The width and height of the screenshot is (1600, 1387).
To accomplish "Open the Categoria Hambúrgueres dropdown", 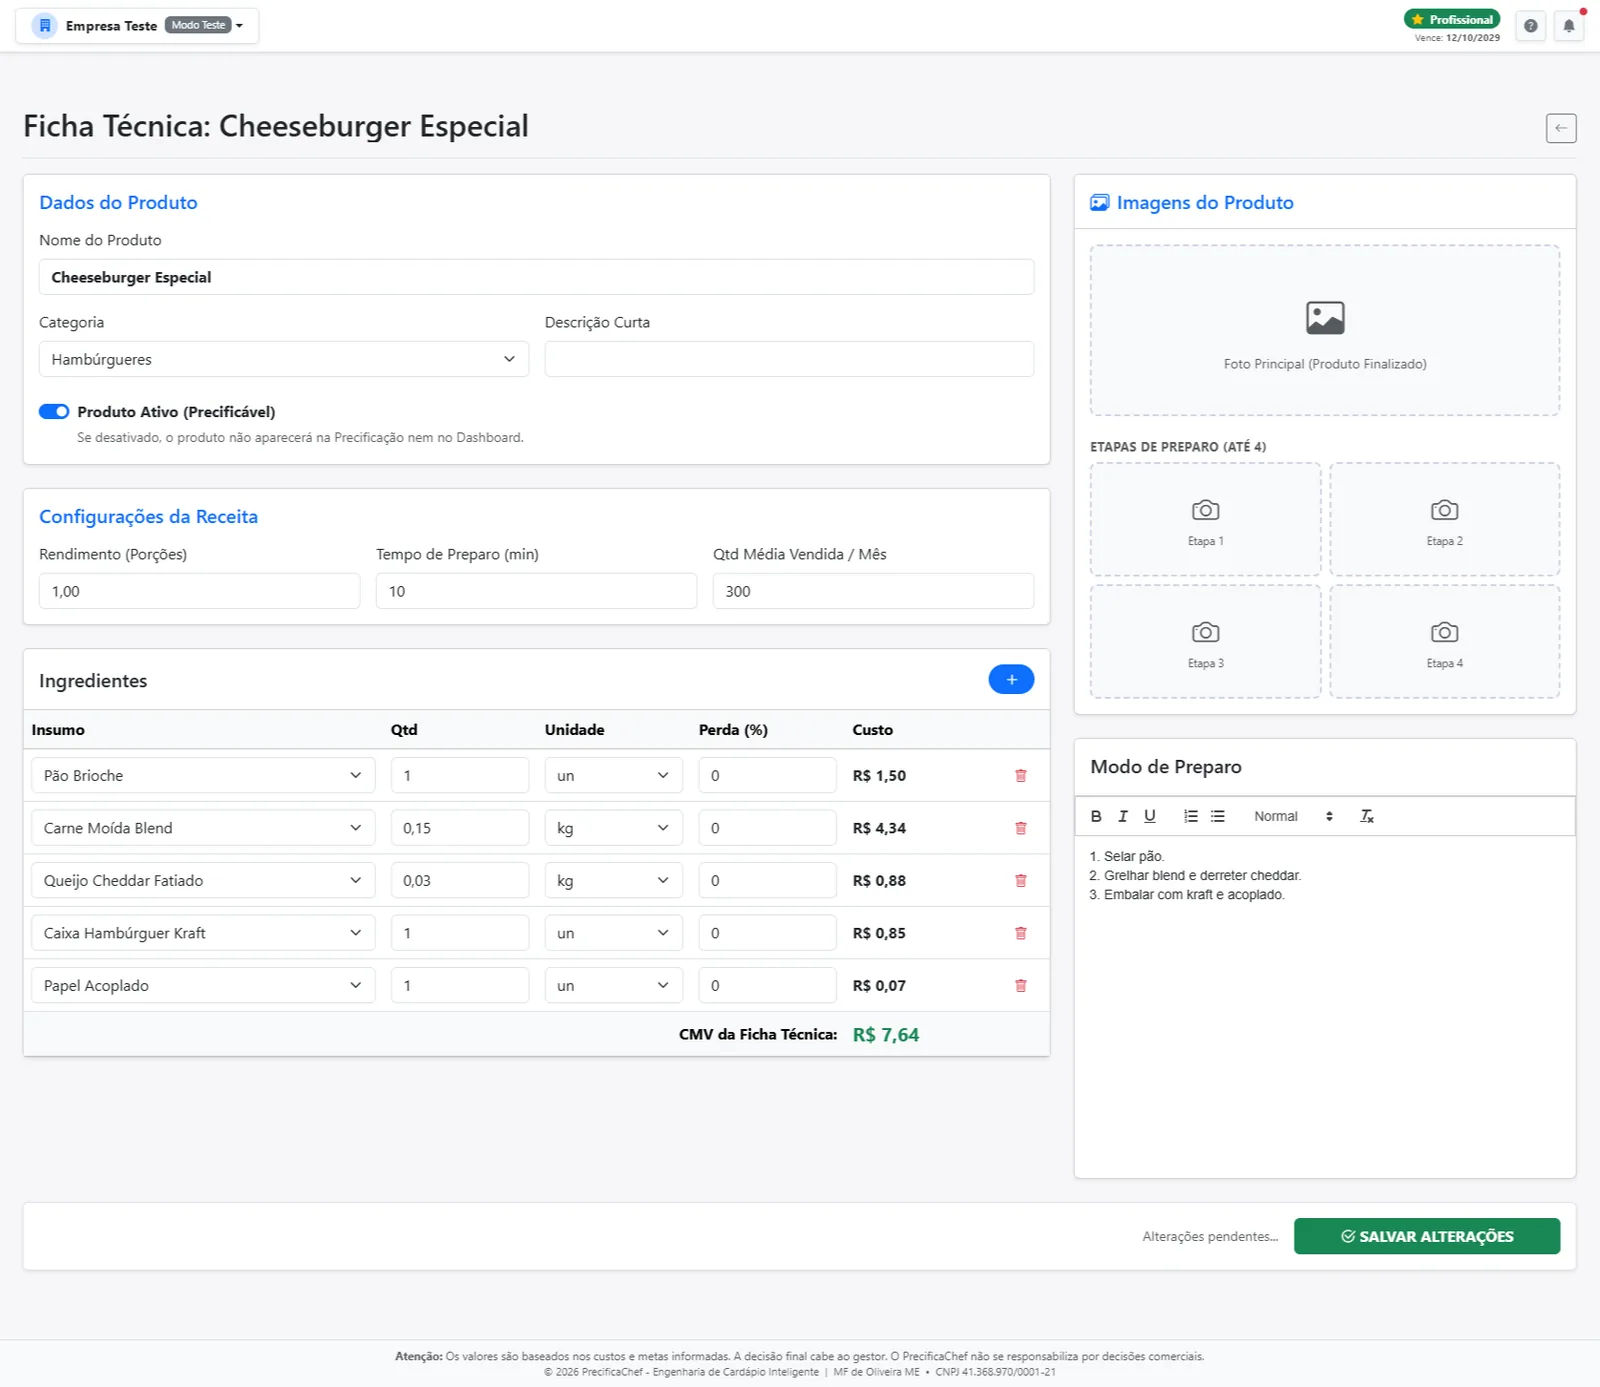I will (x=284, y=359).
